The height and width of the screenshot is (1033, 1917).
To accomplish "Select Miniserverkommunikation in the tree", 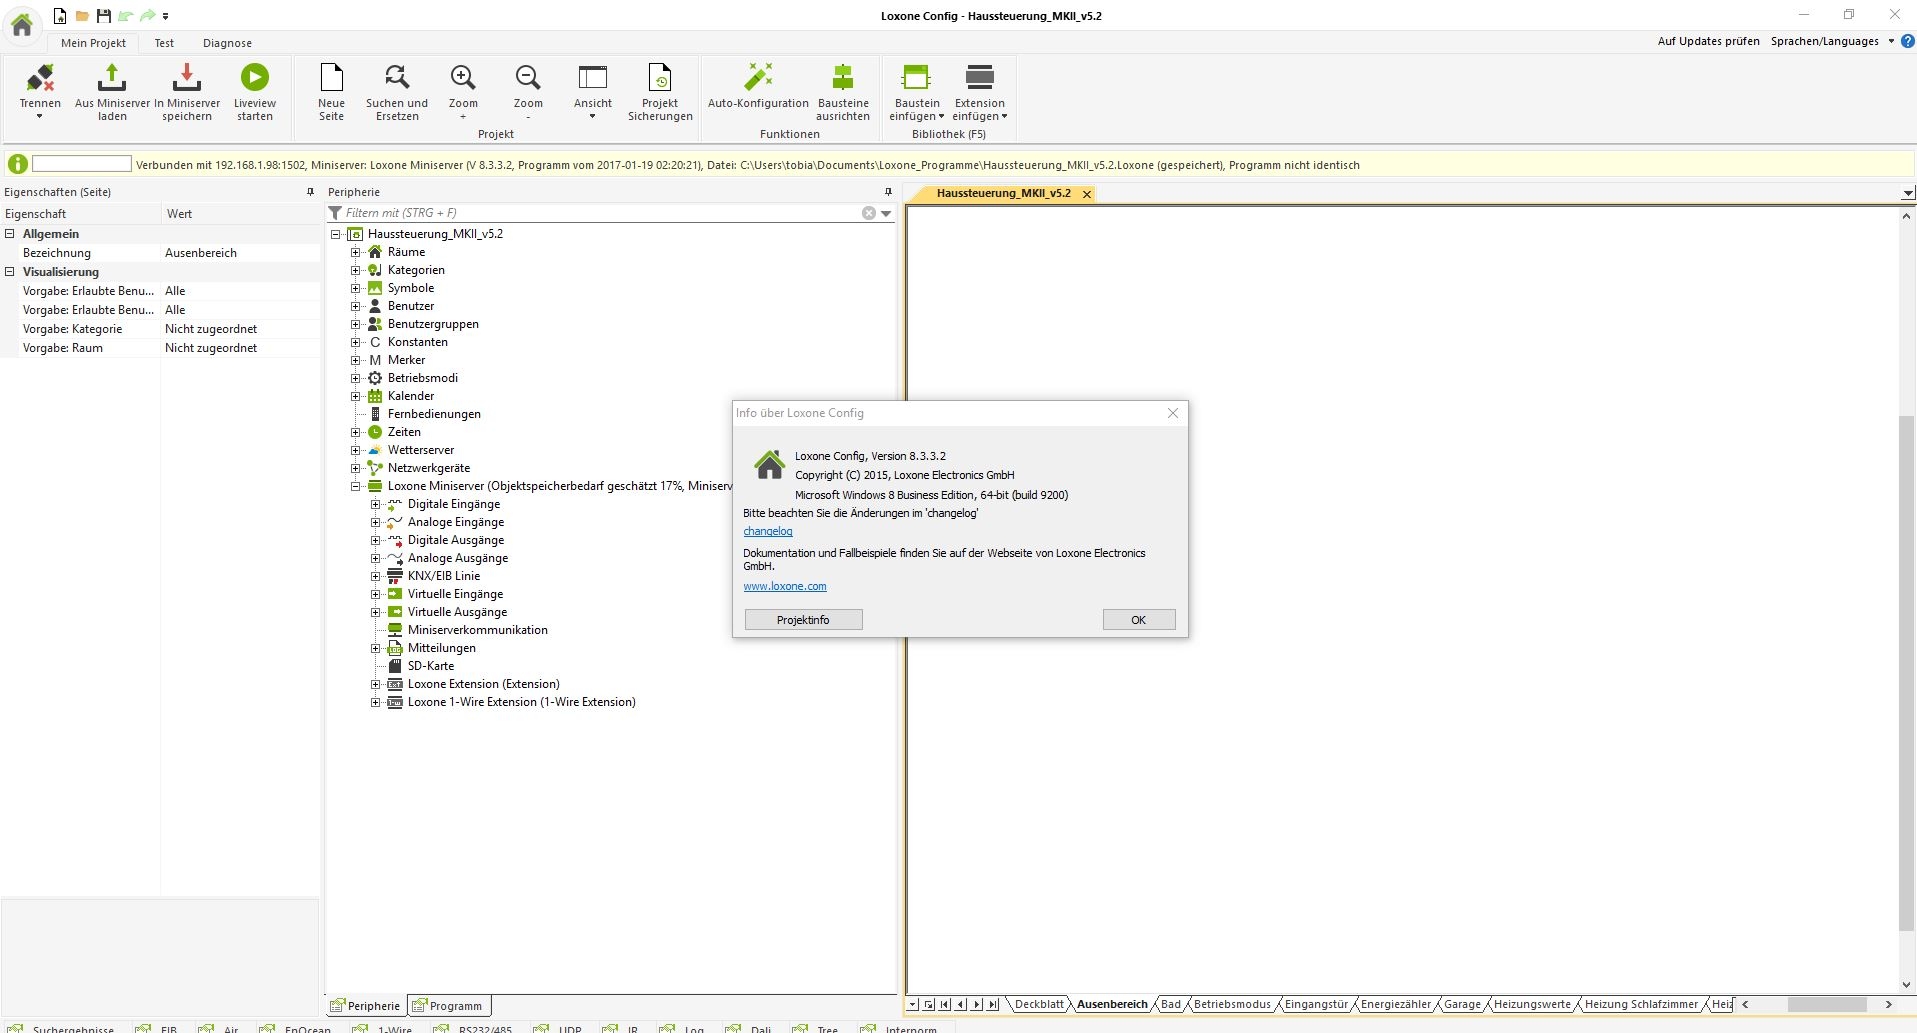I will click(x=477, y=630).
